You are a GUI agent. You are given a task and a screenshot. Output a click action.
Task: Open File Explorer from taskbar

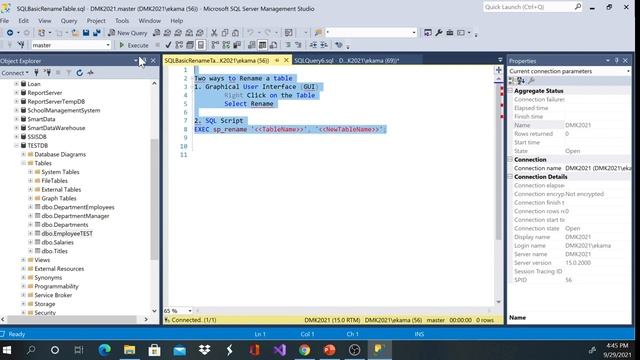tap(129, 350)
